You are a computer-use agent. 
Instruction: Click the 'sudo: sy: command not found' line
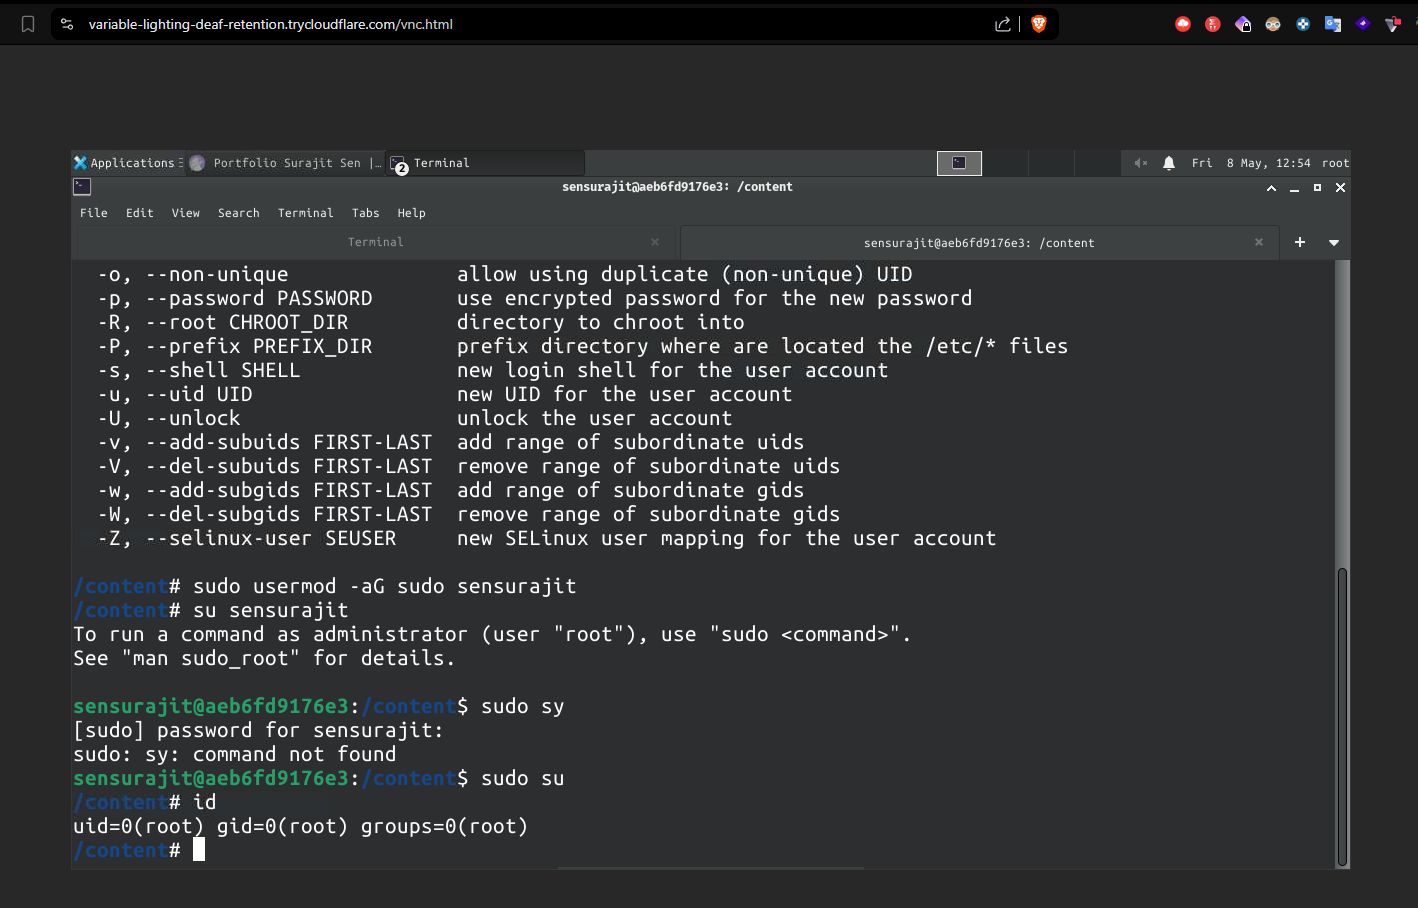click(235, 754)
